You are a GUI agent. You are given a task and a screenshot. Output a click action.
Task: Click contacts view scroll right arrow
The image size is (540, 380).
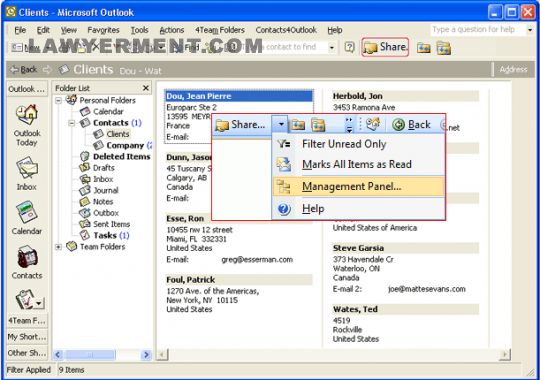pyautogui.click(x=505, y=354)
